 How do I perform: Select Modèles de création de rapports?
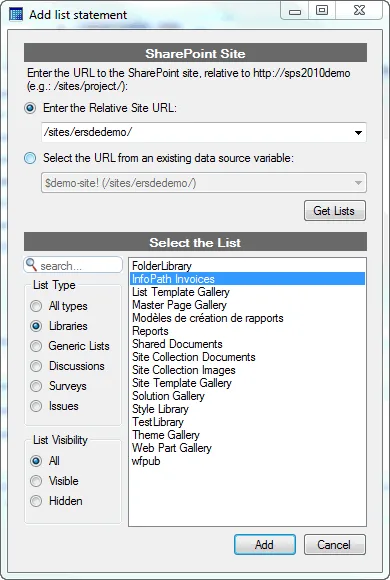[247, 318]
